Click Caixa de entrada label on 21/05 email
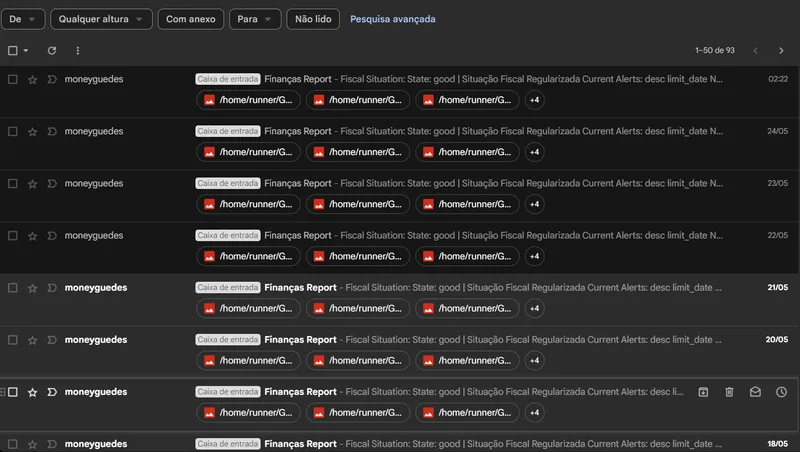Screen dimensions: 800x452 [x=228, y=287]
